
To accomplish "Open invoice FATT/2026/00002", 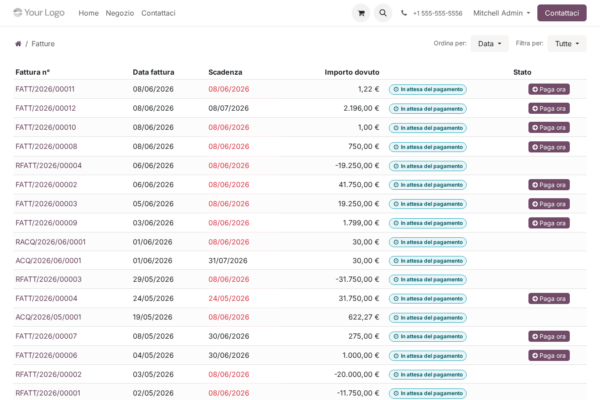I will pyautogui.click(x=46, y=185).
